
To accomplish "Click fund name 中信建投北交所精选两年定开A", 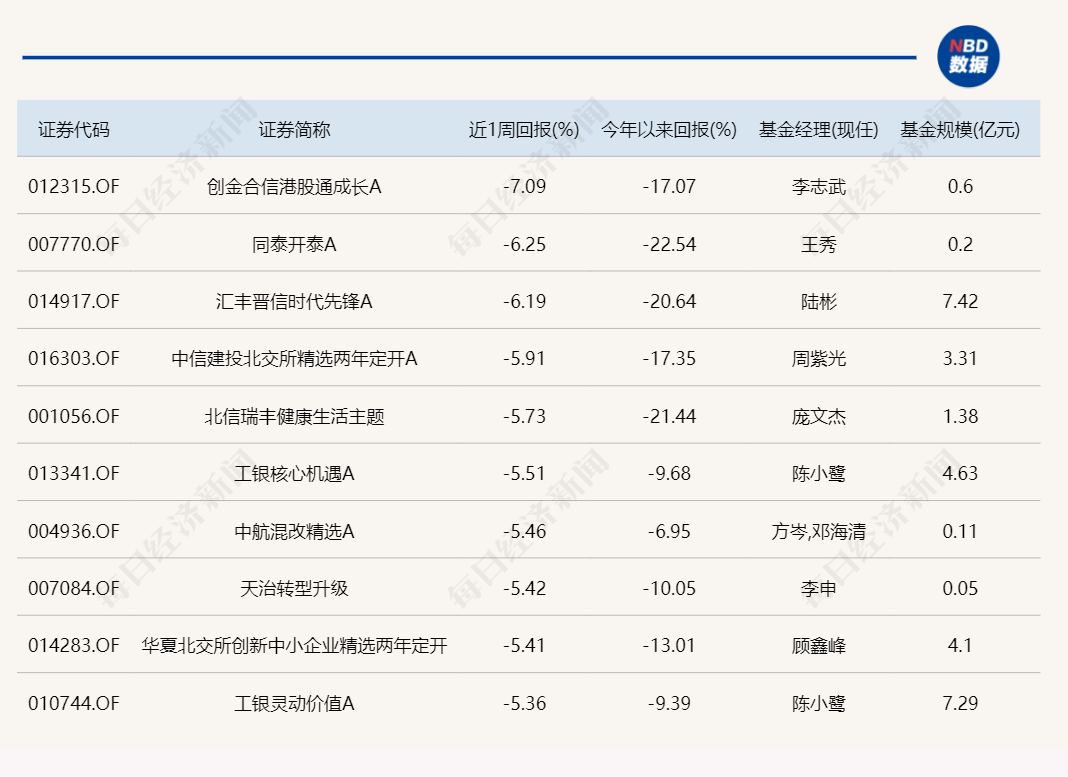I will [294, 359].
